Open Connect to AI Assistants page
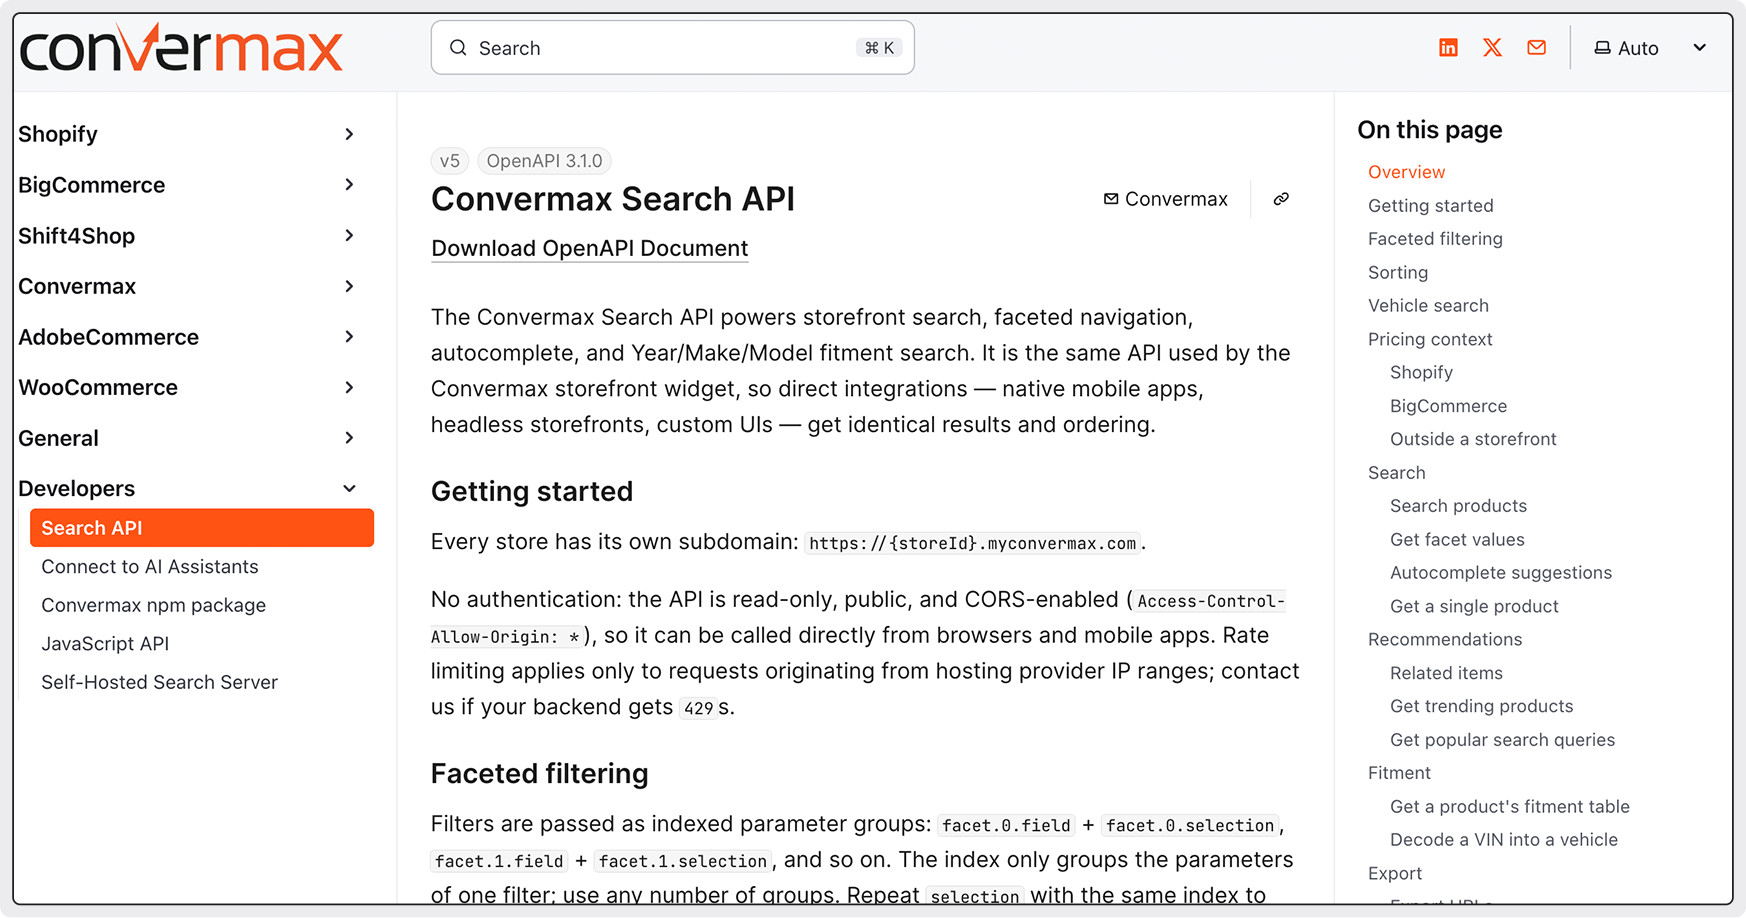The width and height of the screenshot is (1746, 918). coord(150,567)
